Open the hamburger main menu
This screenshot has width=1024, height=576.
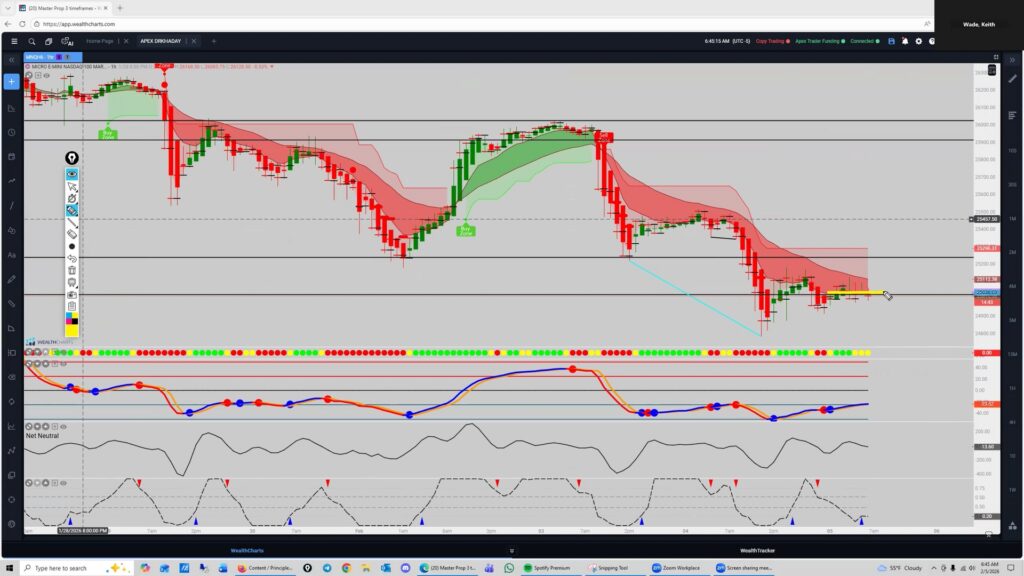[13, 41]
